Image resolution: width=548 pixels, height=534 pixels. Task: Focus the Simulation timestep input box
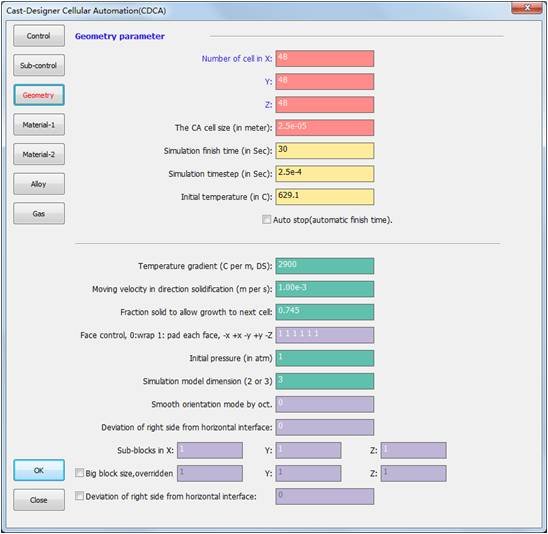[324, 174]
